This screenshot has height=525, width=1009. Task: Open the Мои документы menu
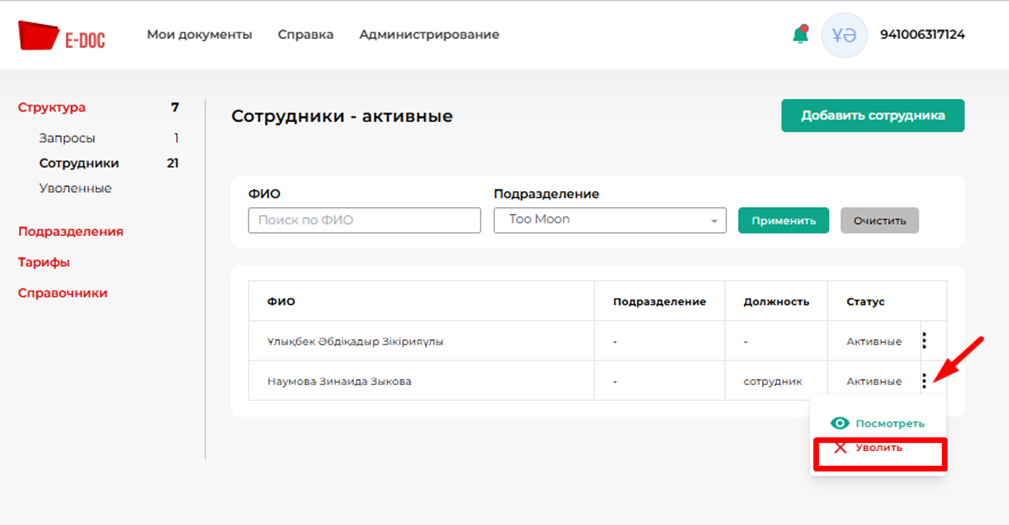[x=199, y=35]
